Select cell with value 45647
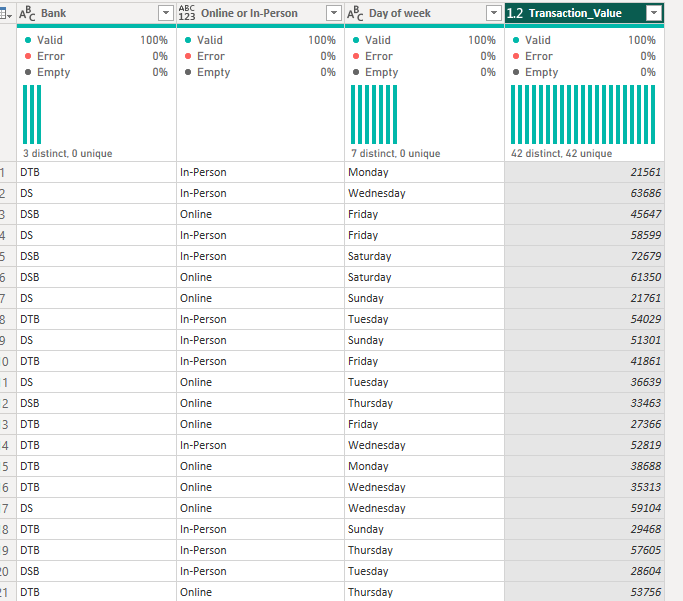Screen dimensions: 683x601 584,214
